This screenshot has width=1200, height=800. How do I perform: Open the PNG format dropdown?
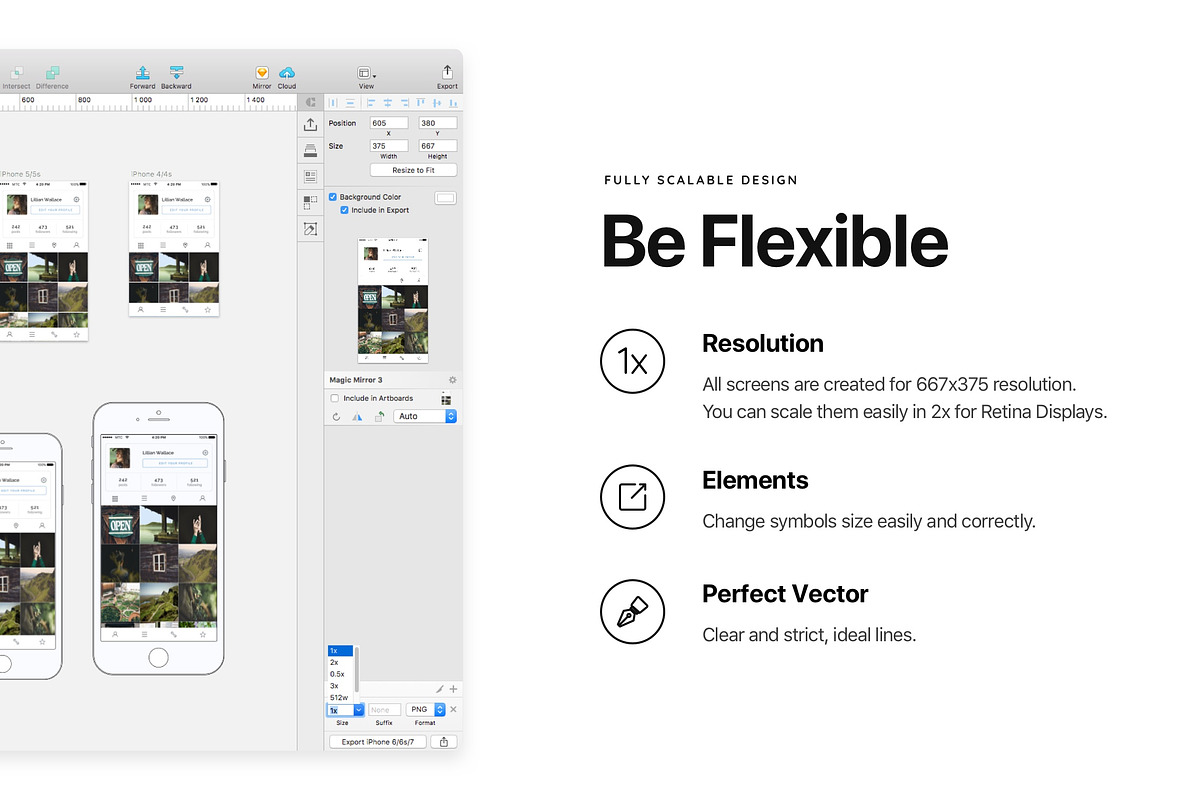pos(424,709)
